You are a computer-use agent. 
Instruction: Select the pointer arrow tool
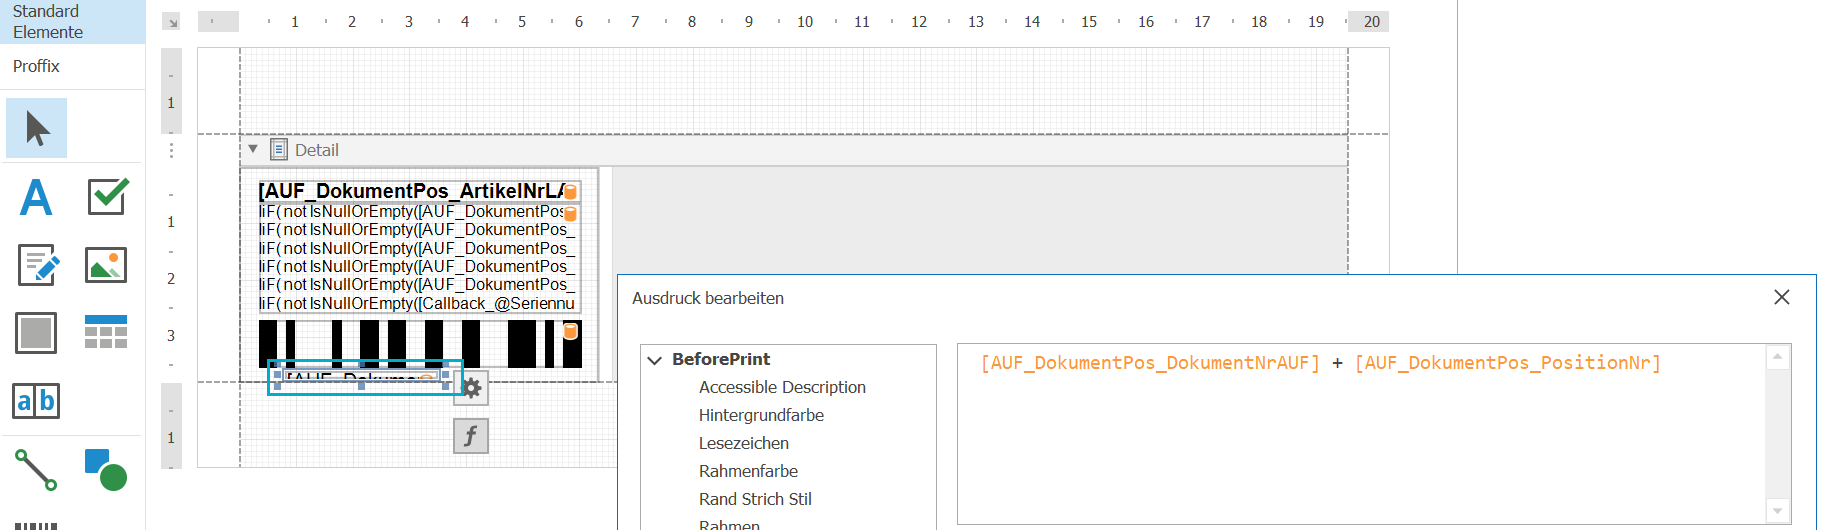point(37,128)
